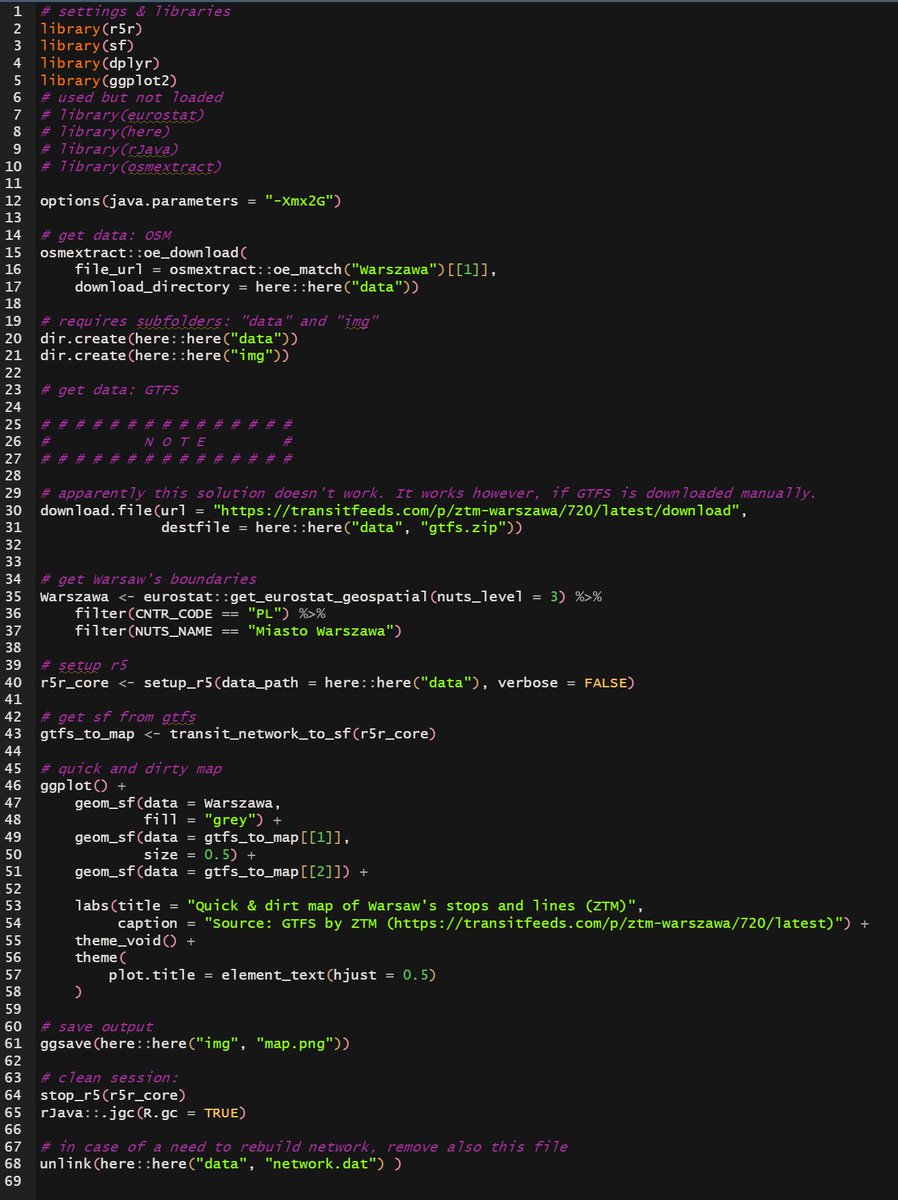
Task: Click line number 69 in the gutter
Action: tap(12, 1182)
